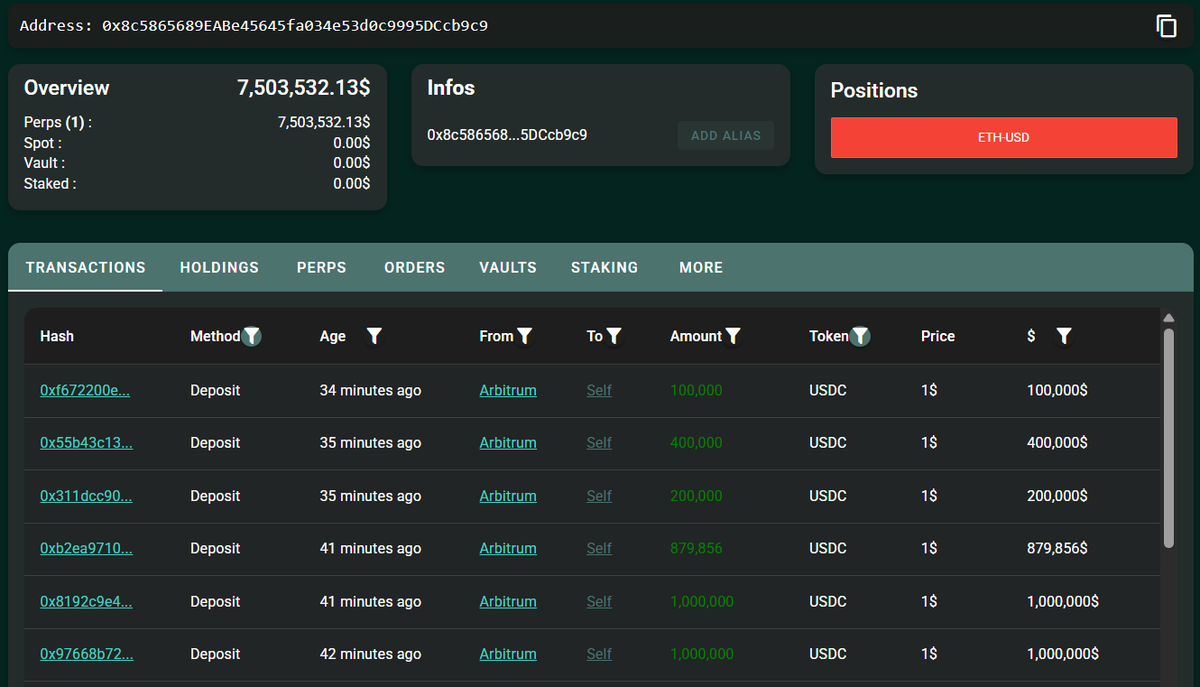The image size is (1200, 687).
Task: Click the Staked label in Overview
Action: [50, 183]
